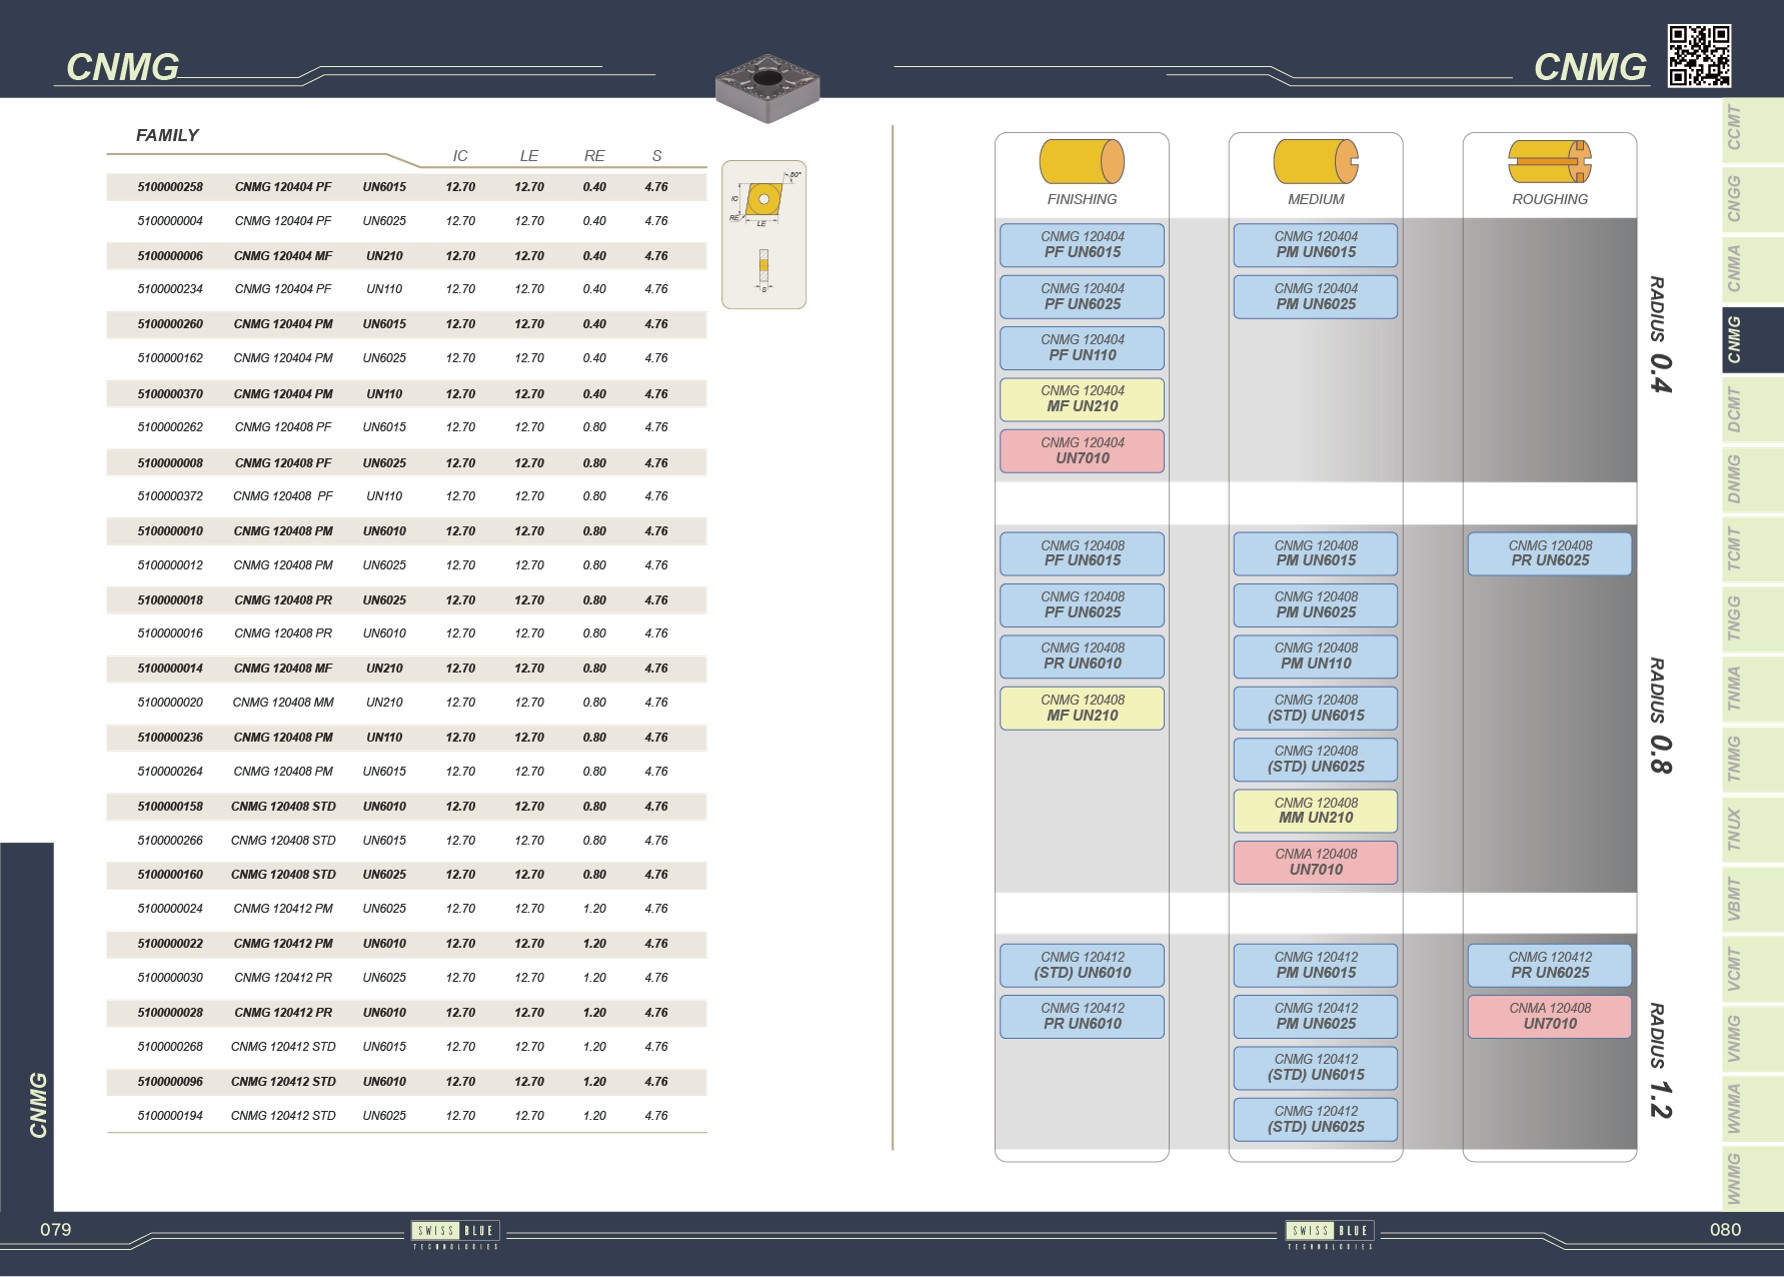Click the CNMG insert product image

[767, 88]
